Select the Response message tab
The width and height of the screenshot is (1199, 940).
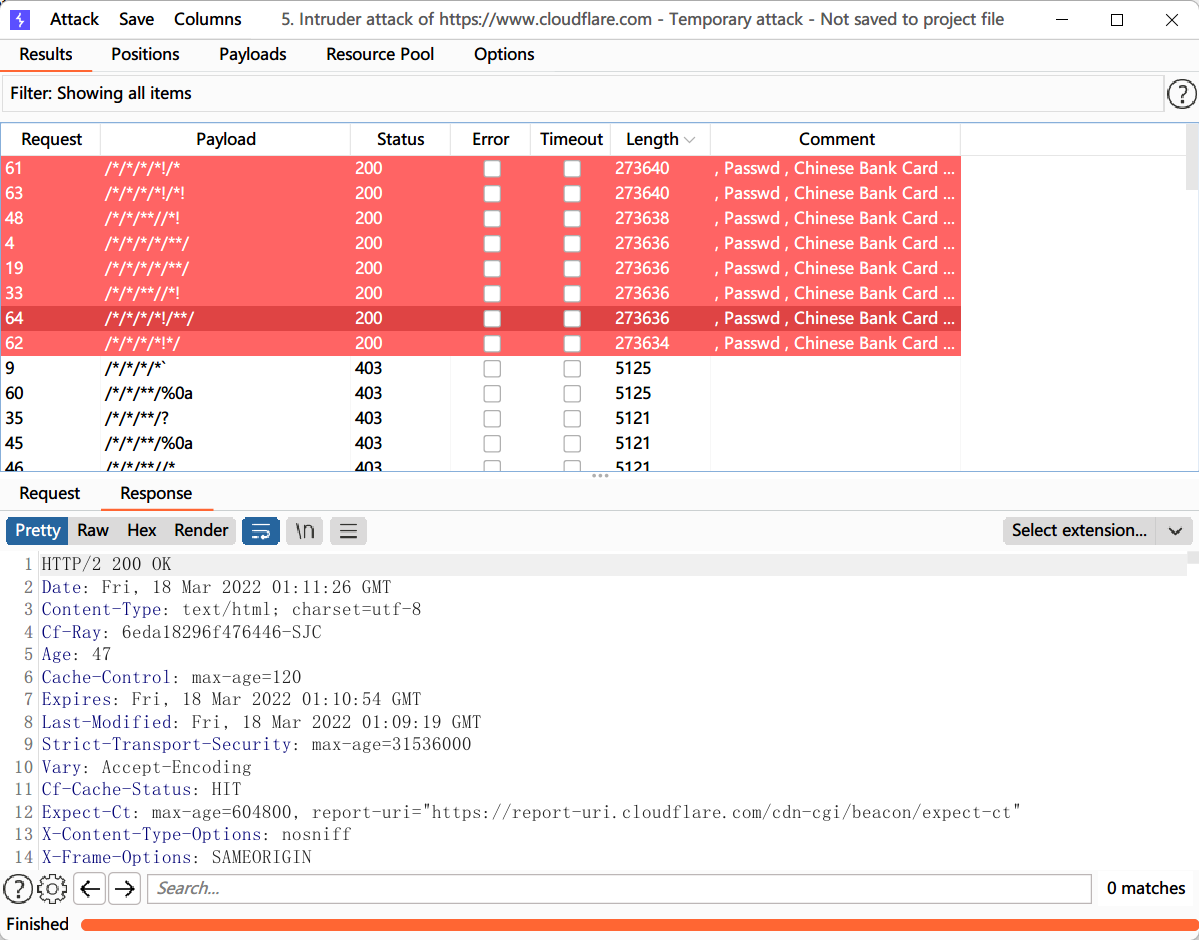pos(156,493)
